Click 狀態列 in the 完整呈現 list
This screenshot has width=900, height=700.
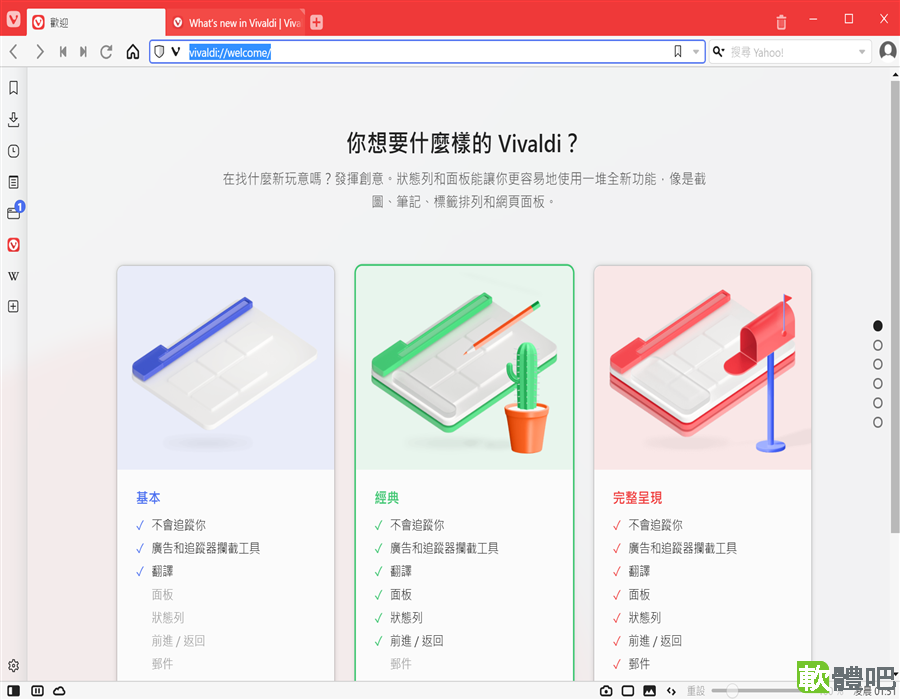click(645, 618)
